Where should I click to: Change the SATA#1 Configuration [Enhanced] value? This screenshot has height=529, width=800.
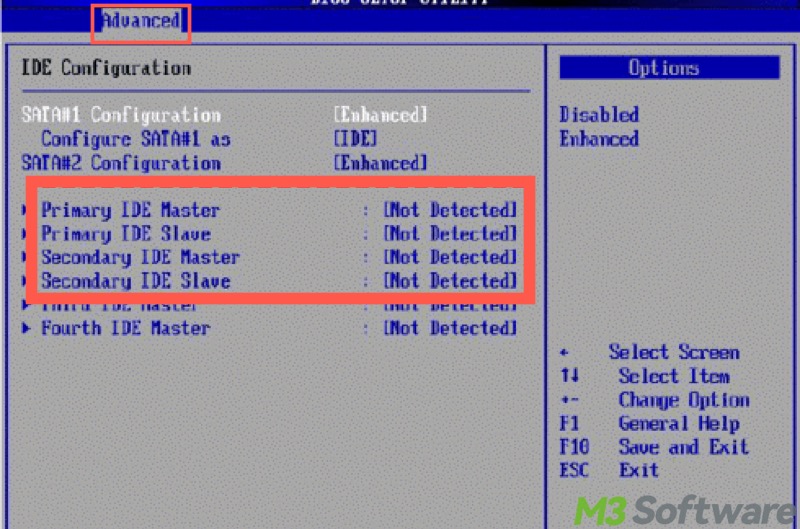[380, 115]
